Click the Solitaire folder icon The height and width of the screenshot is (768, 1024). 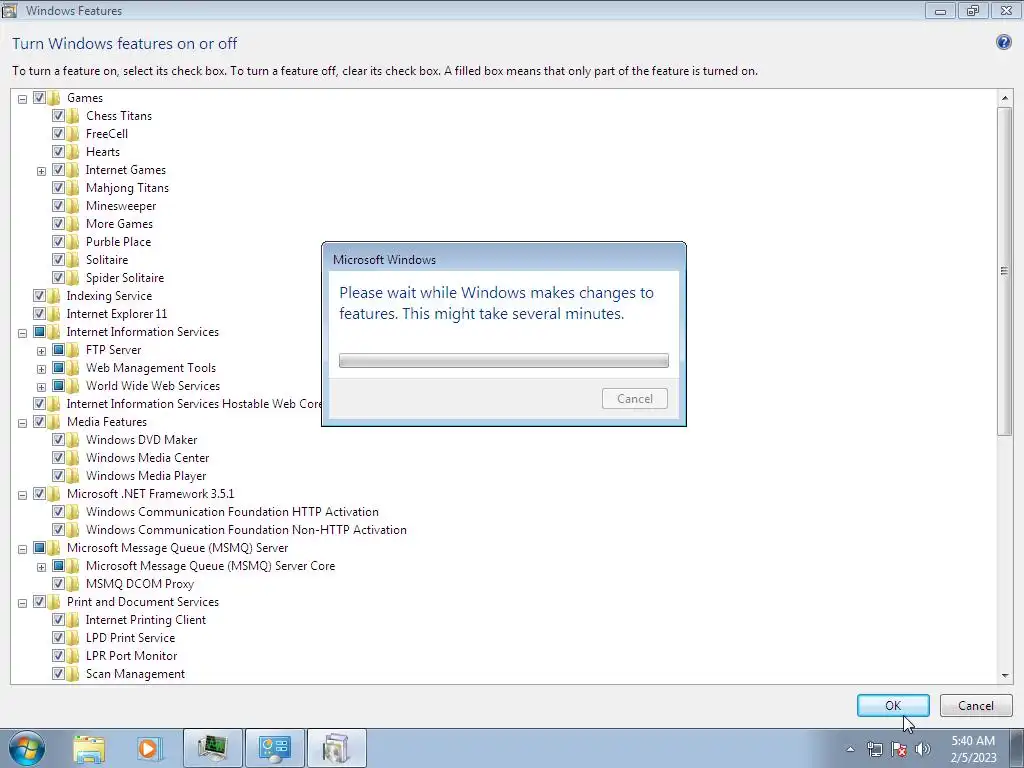[73, 260]
